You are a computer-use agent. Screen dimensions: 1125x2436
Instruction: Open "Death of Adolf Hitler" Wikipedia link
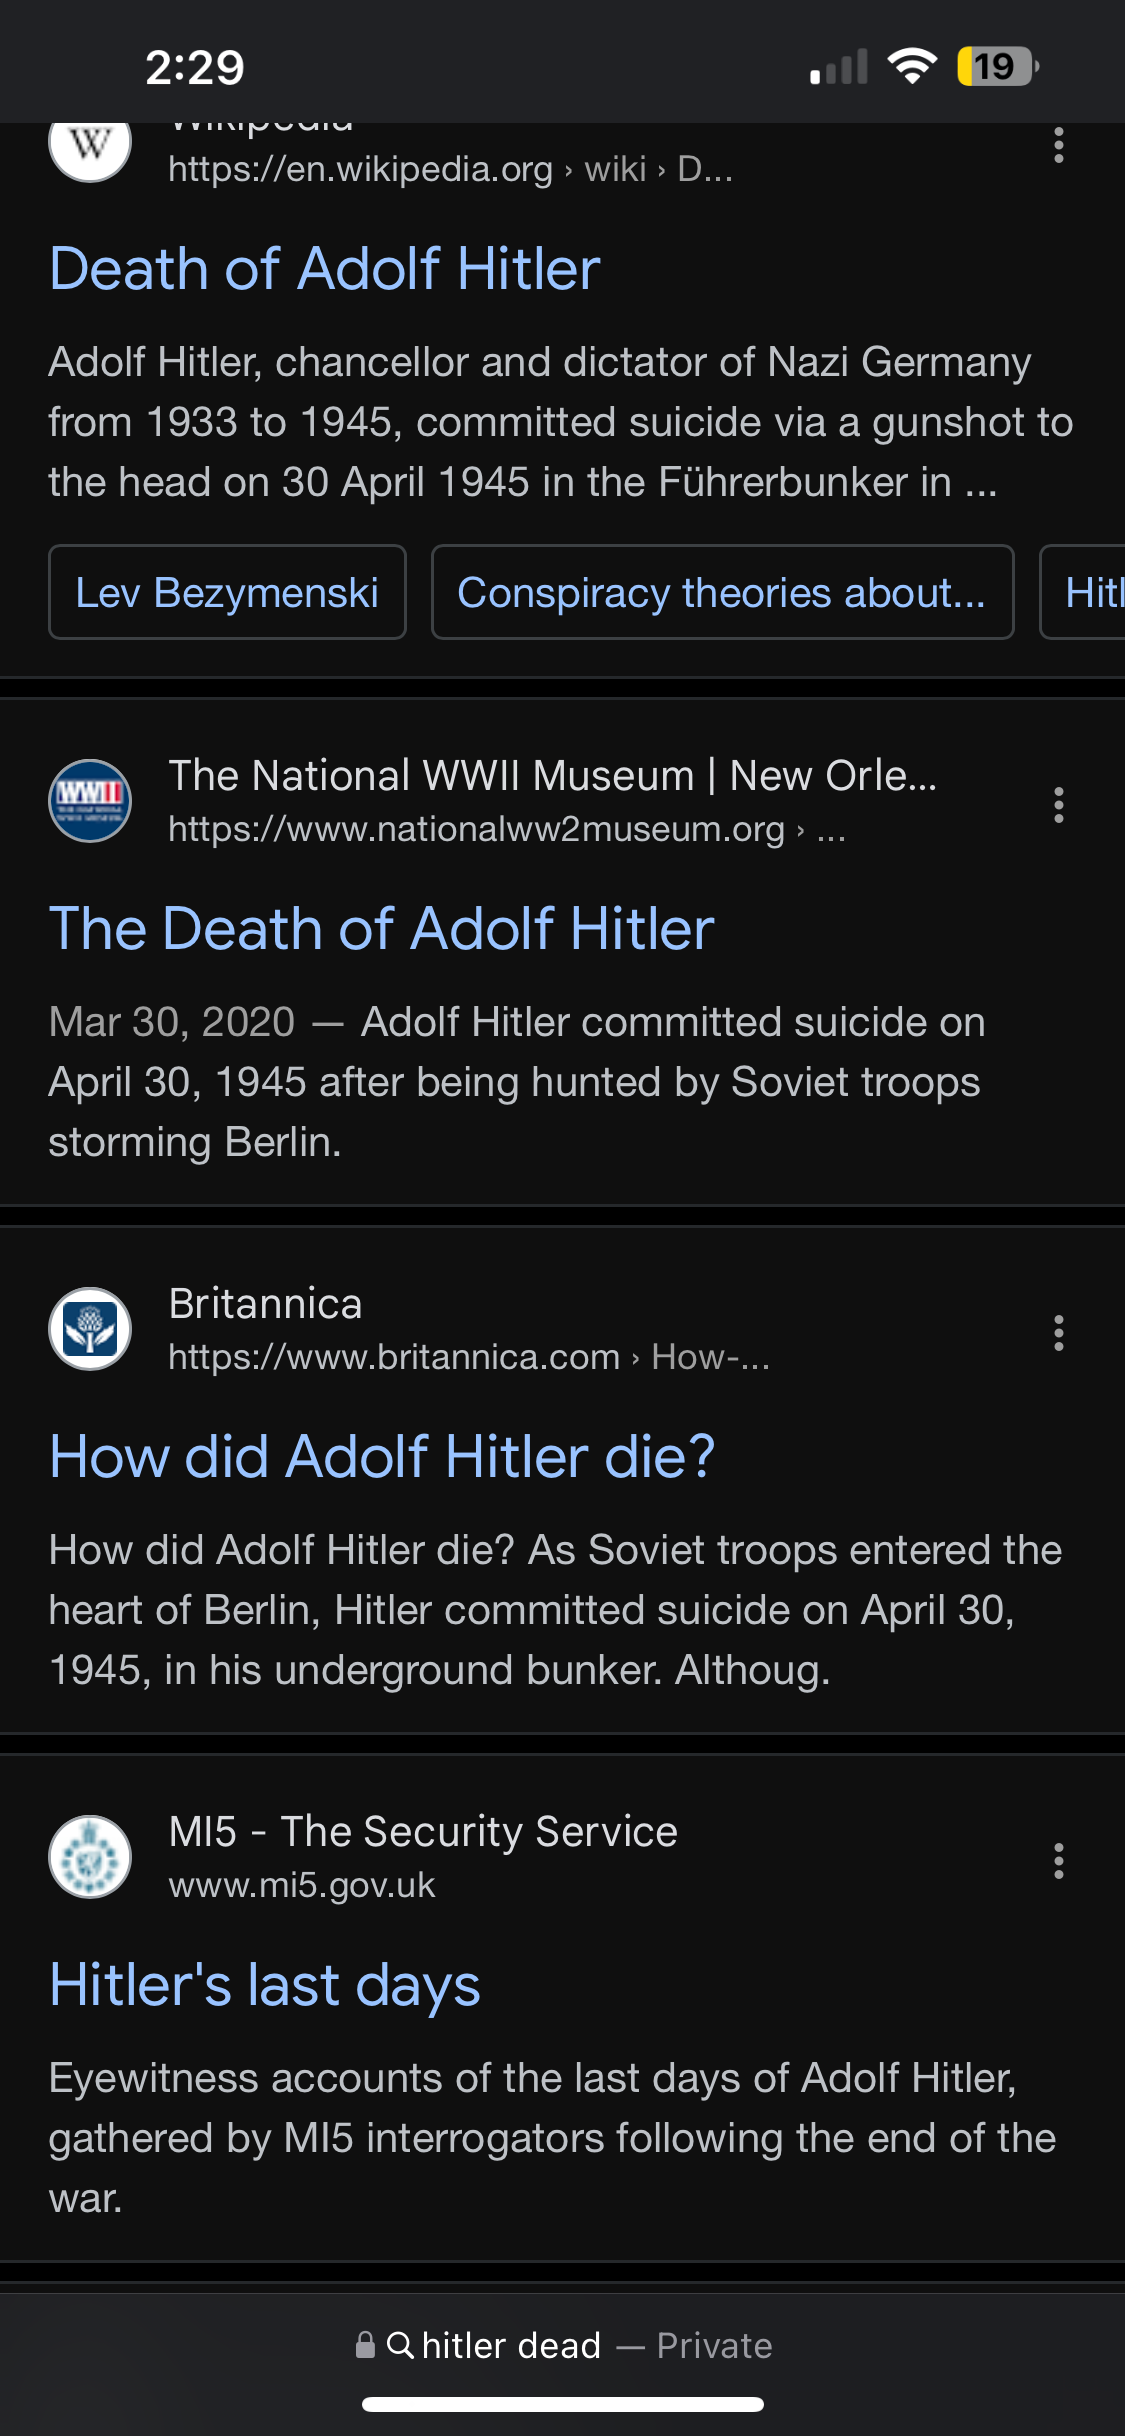click(325, 269)
